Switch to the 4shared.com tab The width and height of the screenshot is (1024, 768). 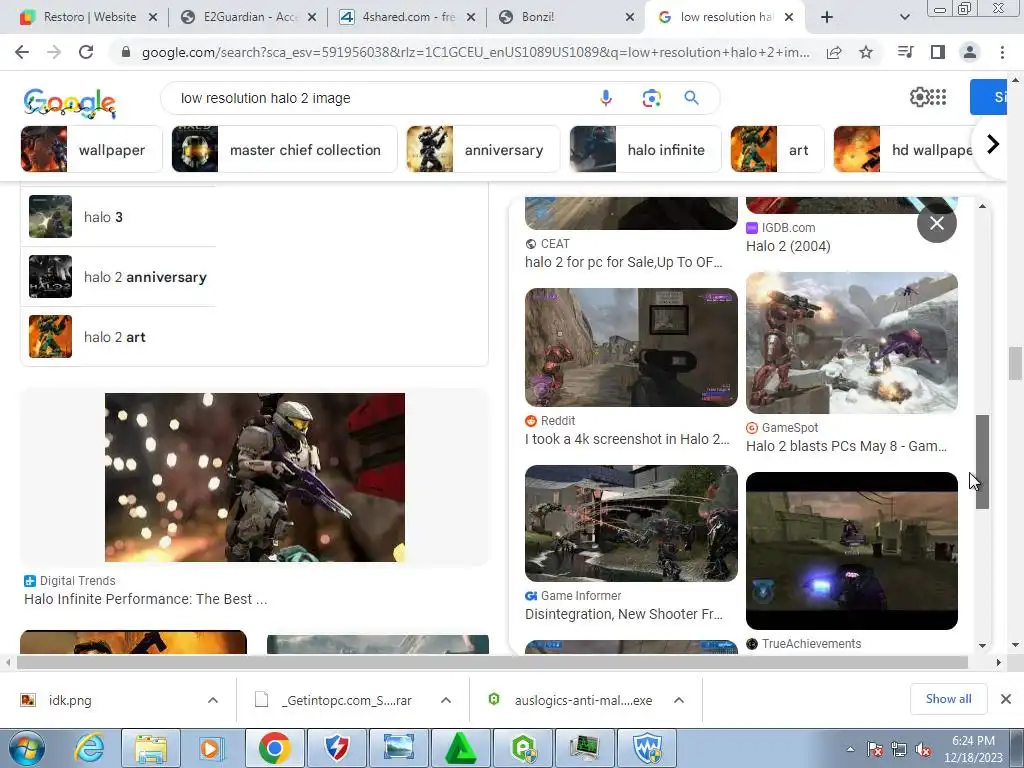pos(408,17)
